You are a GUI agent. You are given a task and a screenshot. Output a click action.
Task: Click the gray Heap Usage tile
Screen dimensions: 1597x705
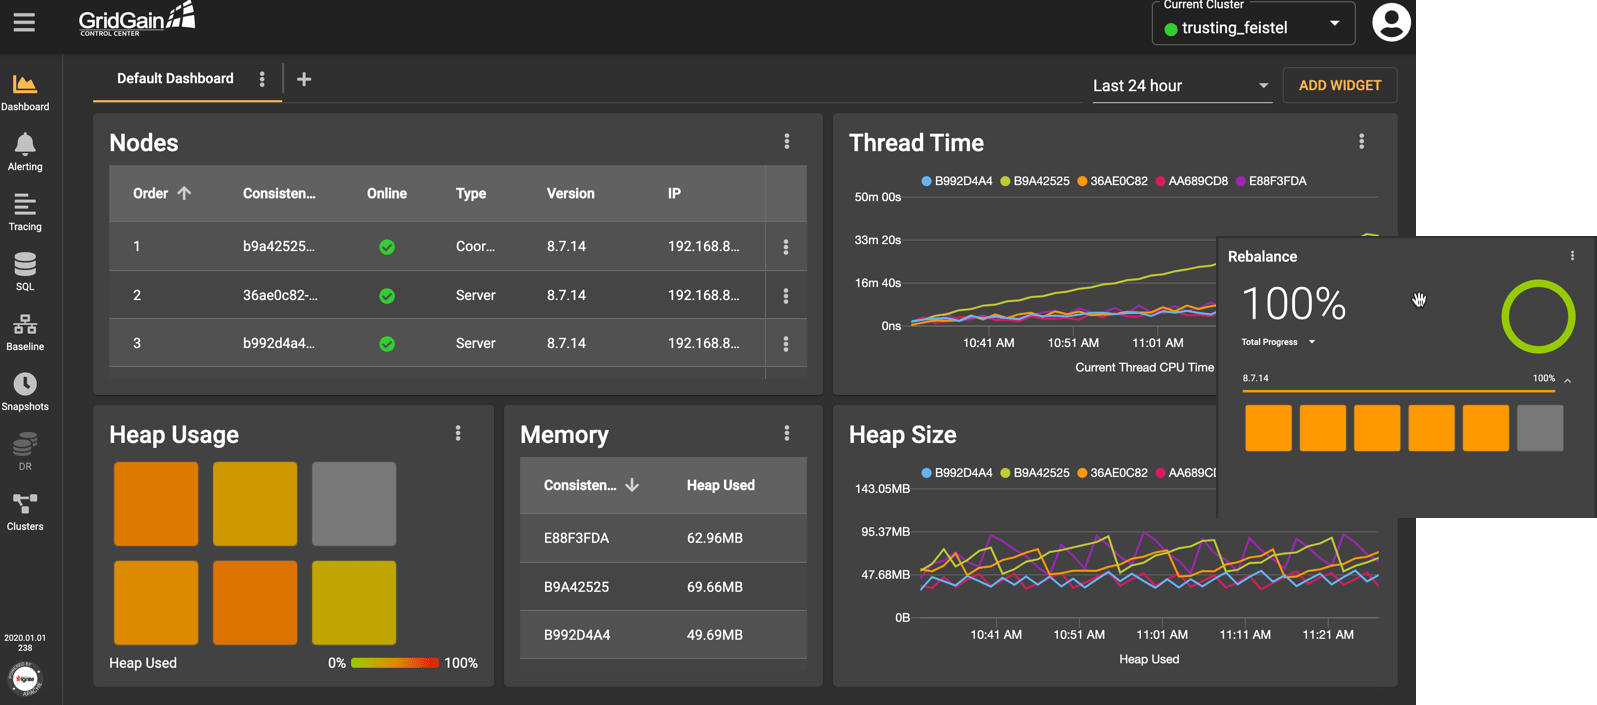click(354, 504)
